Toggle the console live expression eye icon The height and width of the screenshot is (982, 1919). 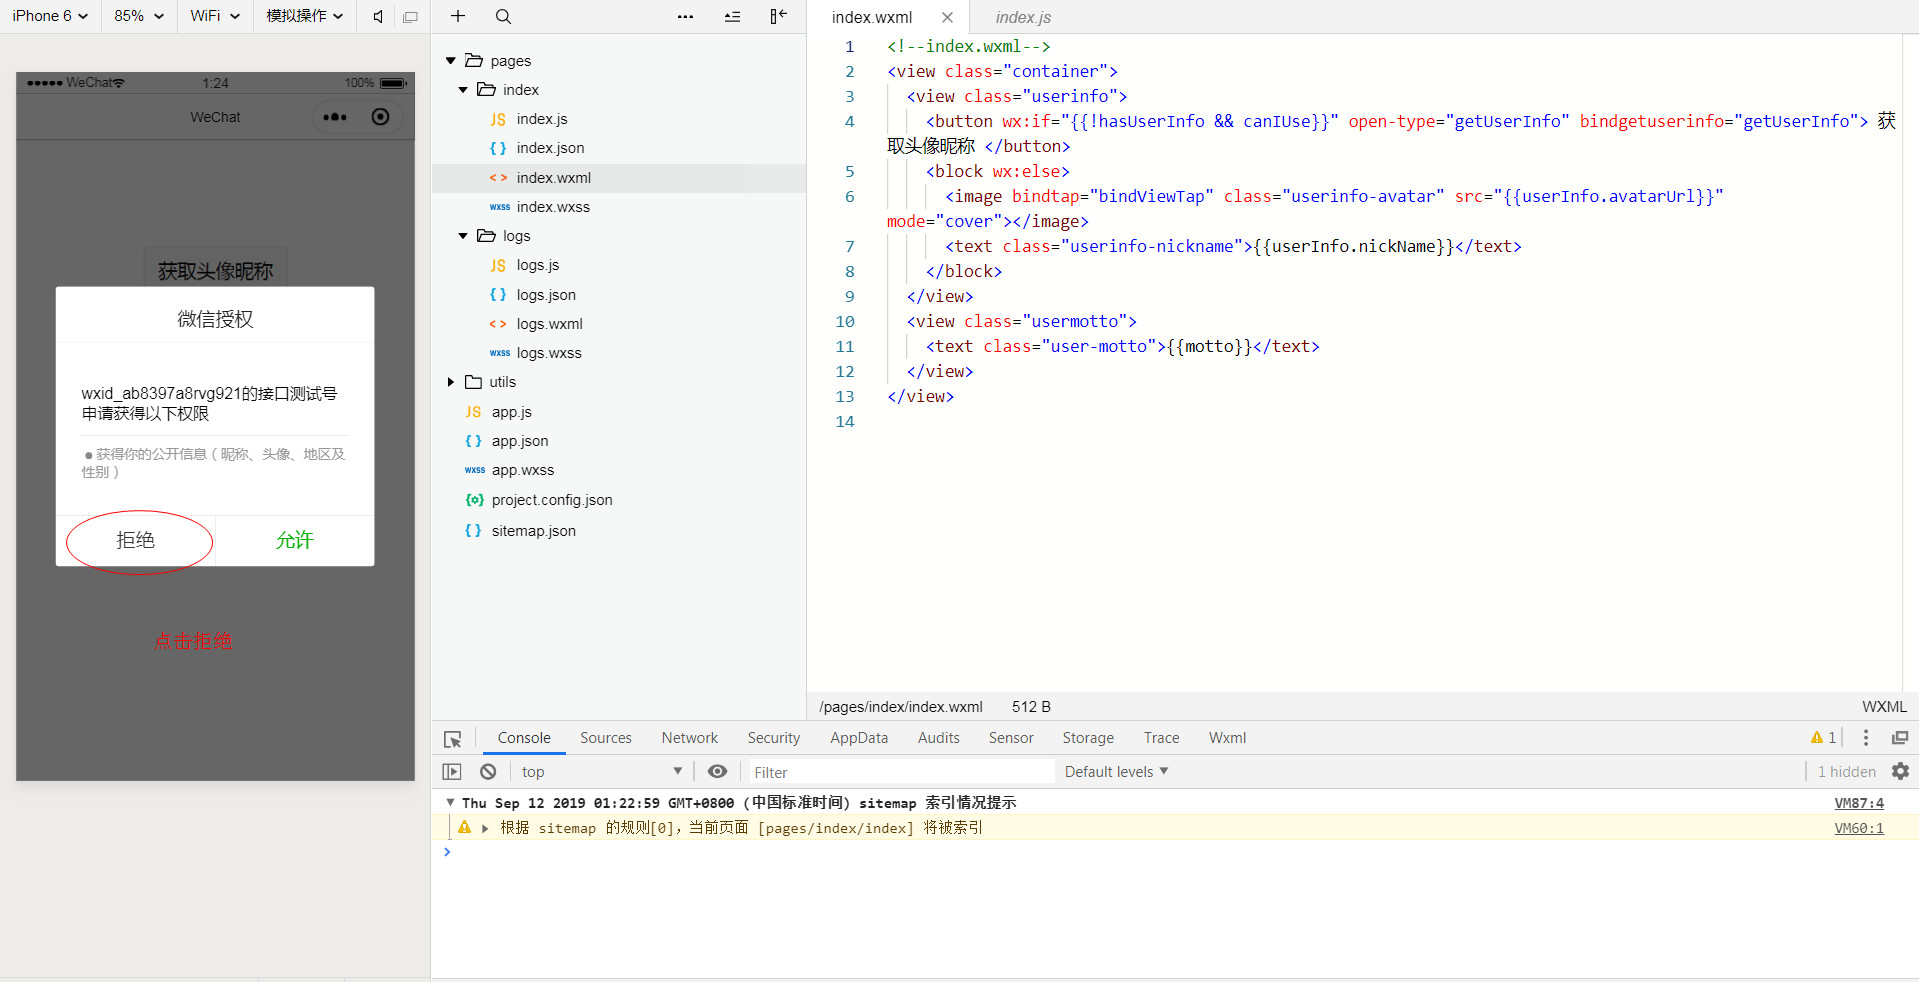[717, 772]
